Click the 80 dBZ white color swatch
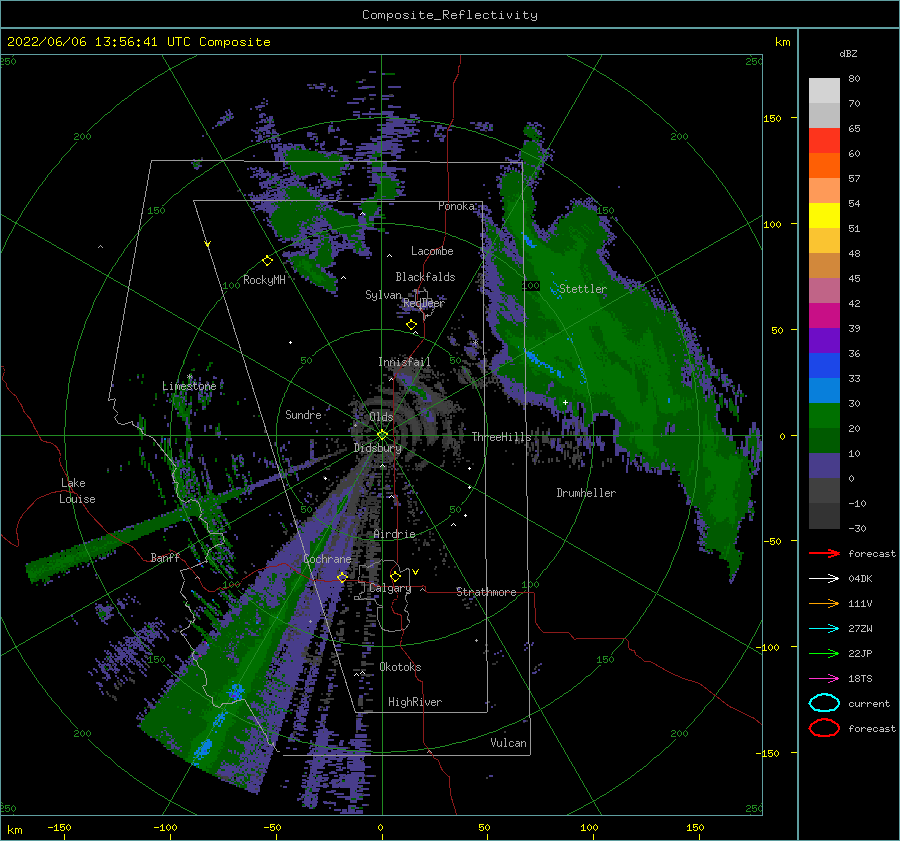The width and height of the screenshot is (900, 841). pyautogui.click(x=824, y=90)
